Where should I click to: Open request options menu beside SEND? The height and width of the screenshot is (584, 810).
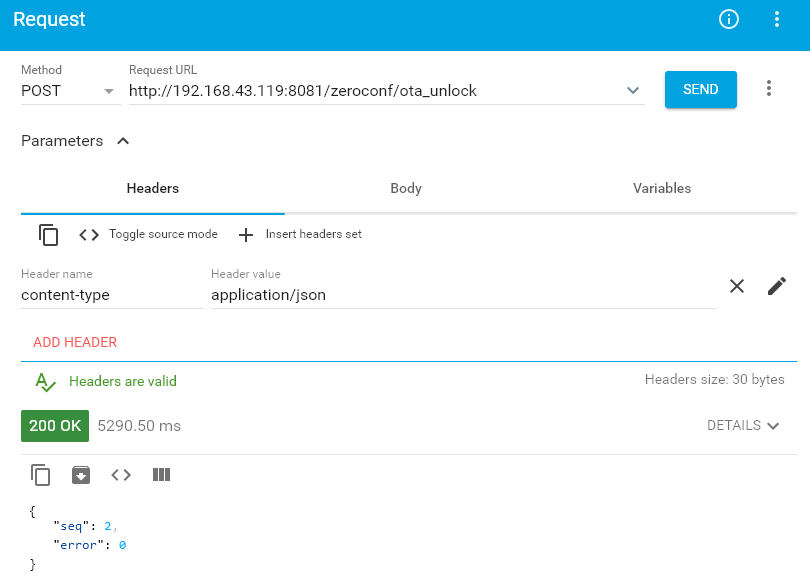(769, 89)
